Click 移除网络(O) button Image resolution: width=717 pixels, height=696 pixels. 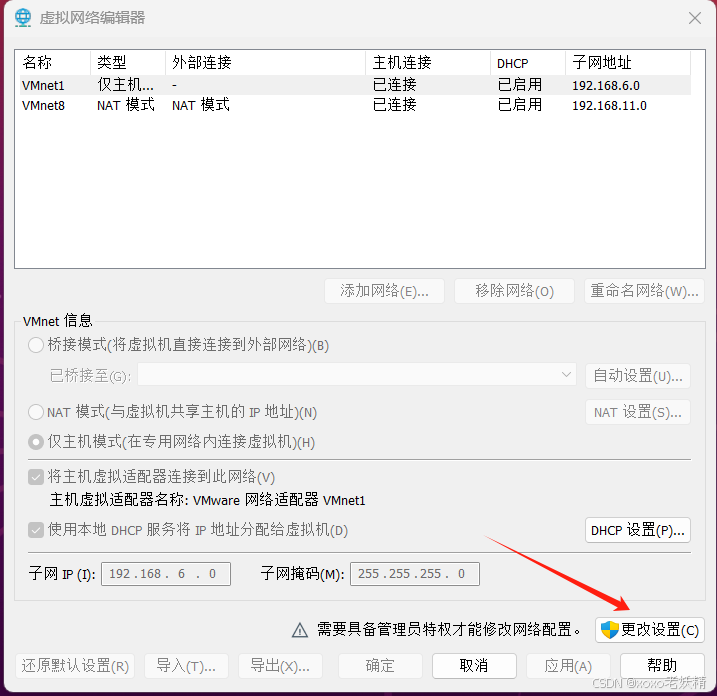tap(514, 291)
